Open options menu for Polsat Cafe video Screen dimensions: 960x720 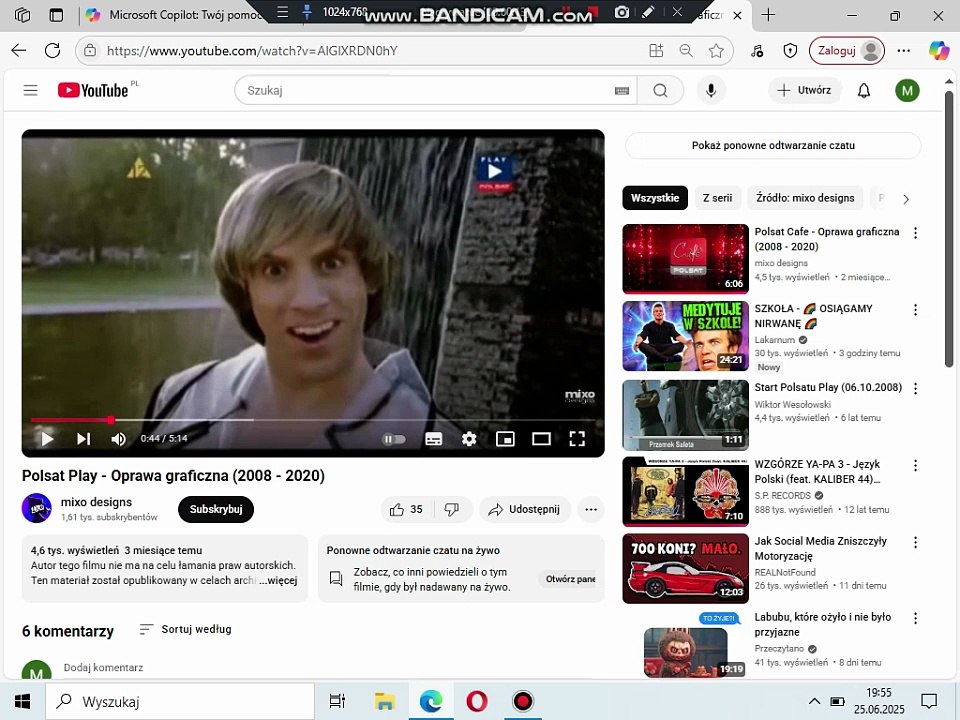coord(915,233)
